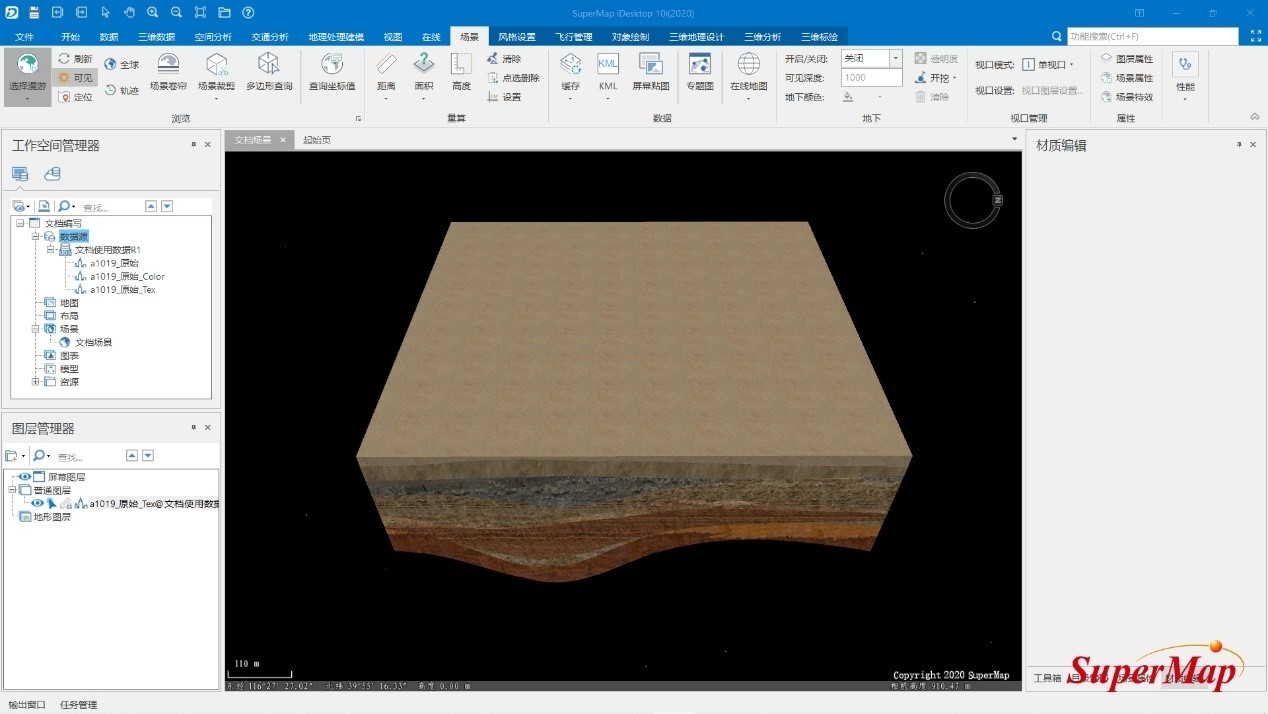Open the 地下颜色 underground color picker
This screenshot has height=714, width=1268.
coord(849,97)
